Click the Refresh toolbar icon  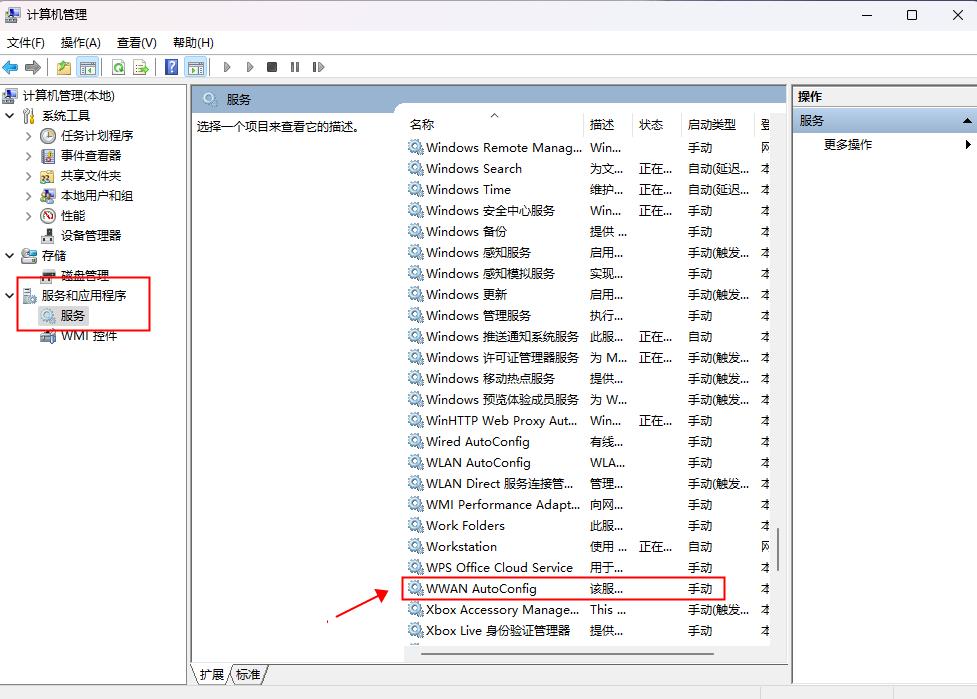click(x=118, y=67)
